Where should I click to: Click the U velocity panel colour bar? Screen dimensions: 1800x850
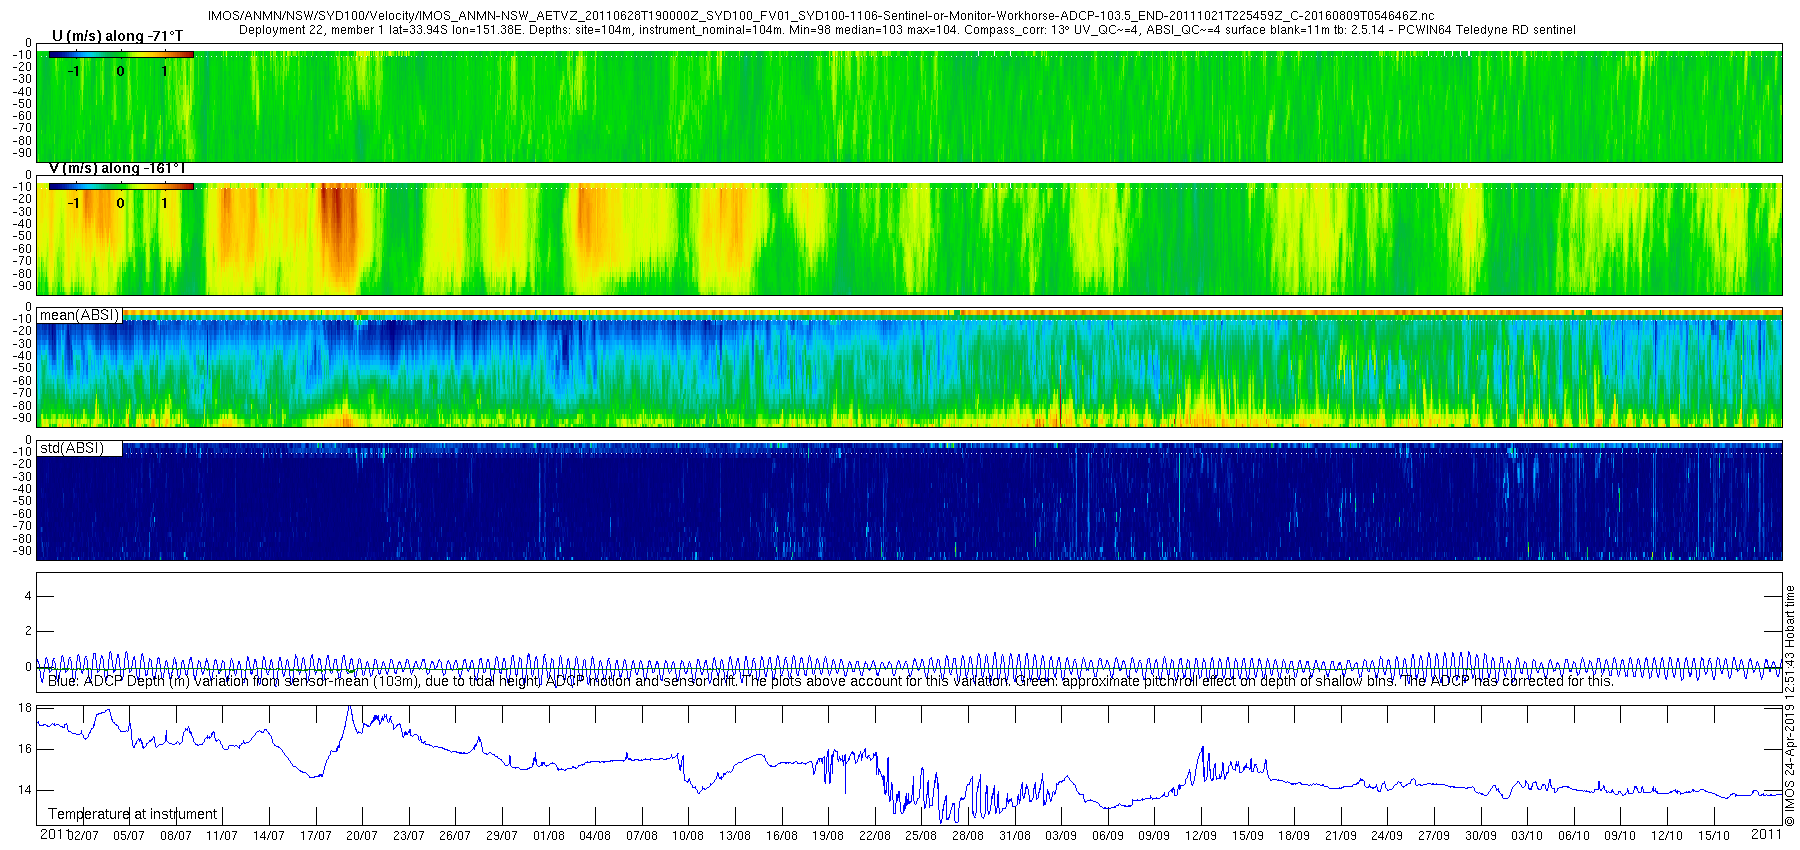pyautogui.click(x=121, y=55)
